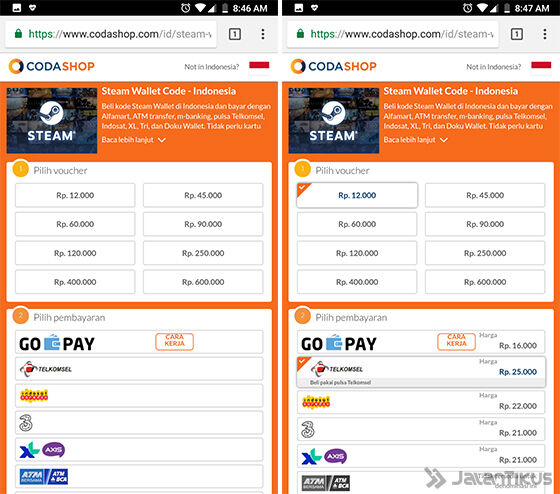Pick Tri (3) payment on left screen
560x494 pixels.
139,423
